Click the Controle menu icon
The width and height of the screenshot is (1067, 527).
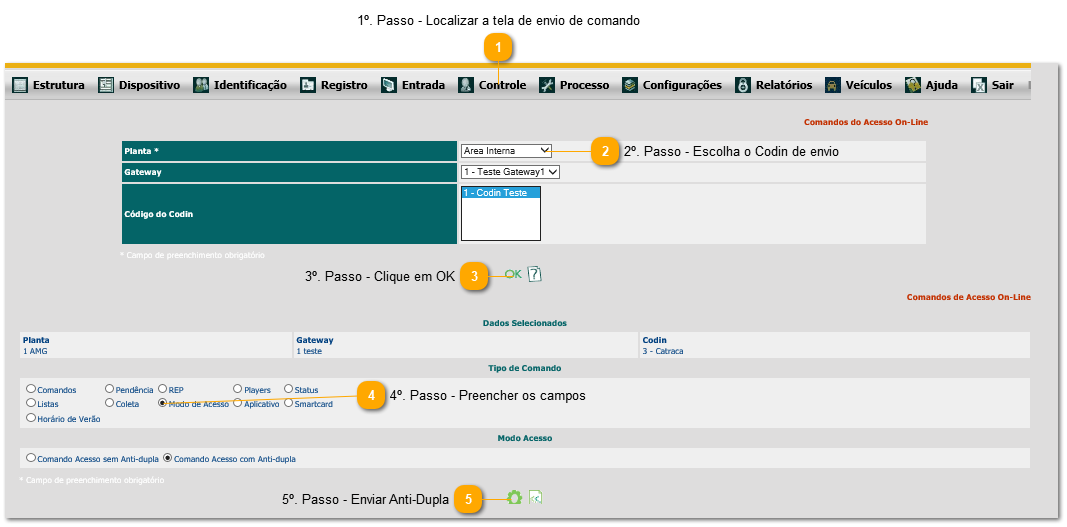(465, 85)
